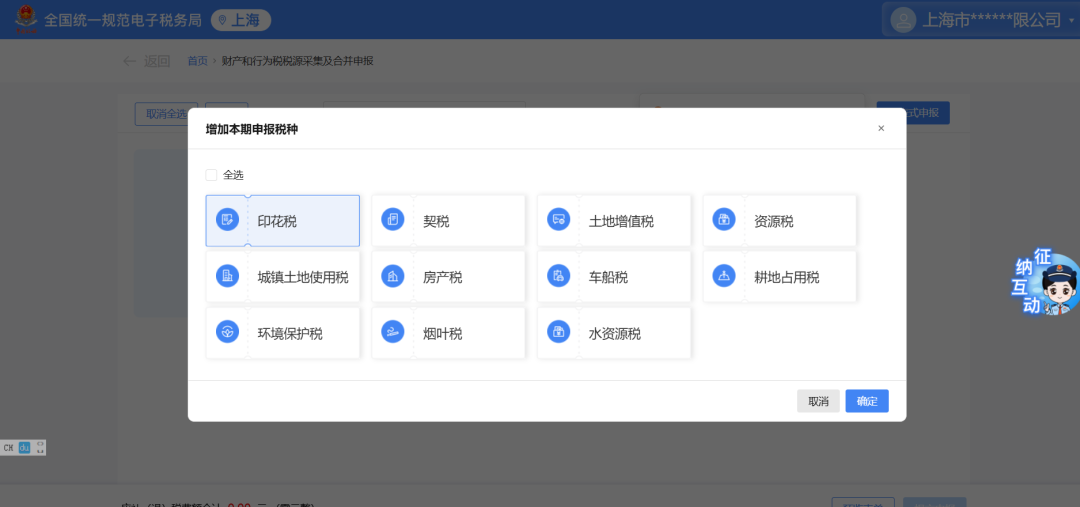Pick the 城镇土地使用税 icon
The image size is (1080, 507).
pos(228,277)
